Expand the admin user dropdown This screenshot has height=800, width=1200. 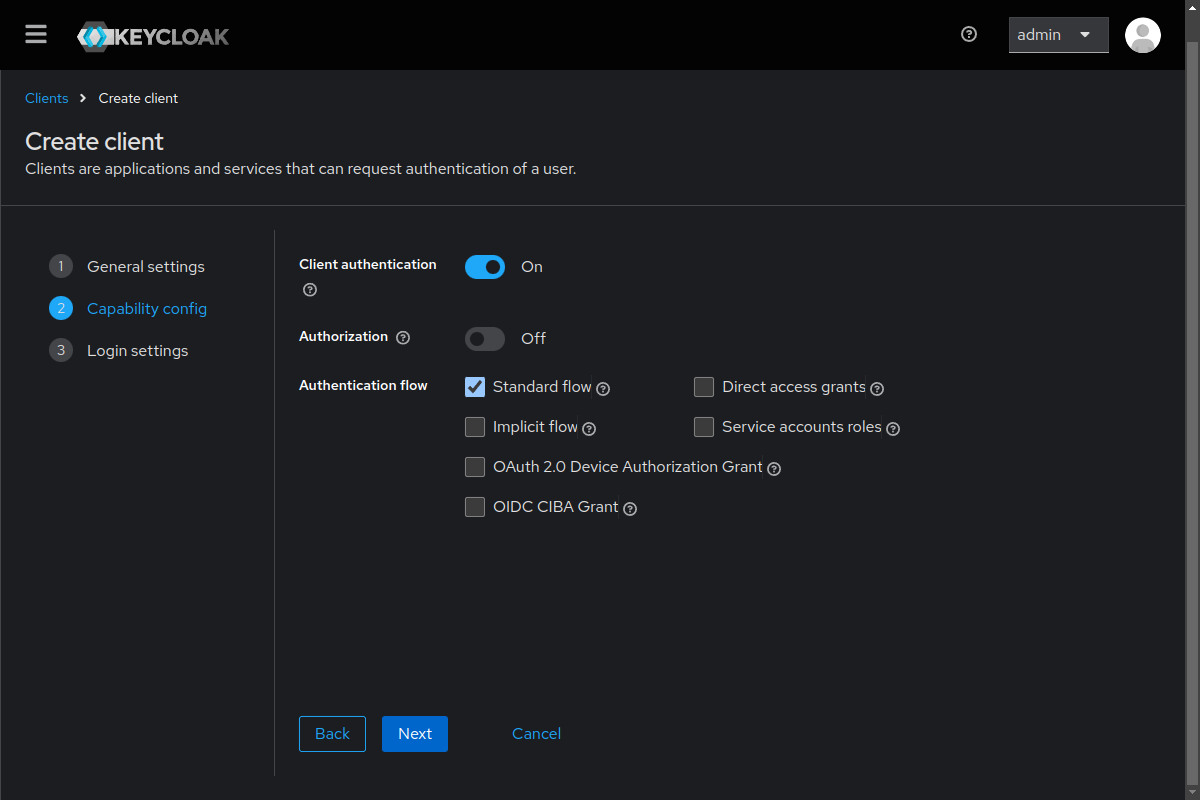point(1058,35)
